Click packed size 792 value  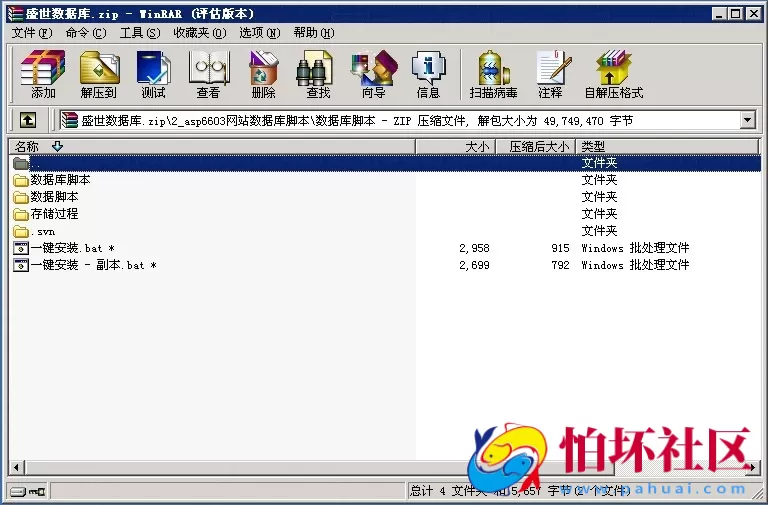point(560,265)
